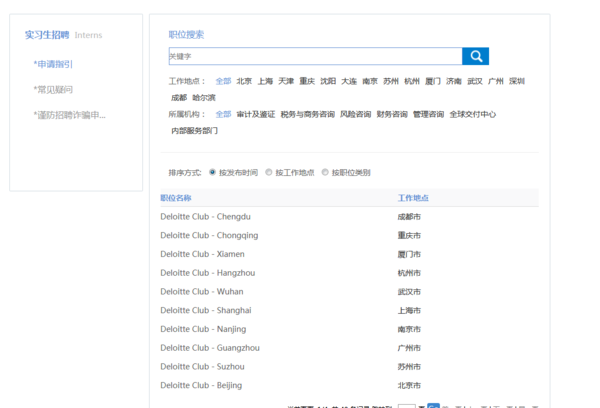The height and width of the screenshot is (408, 600).
Task: Open the Deloitte Club - Chongqing posting
Action: [209, 235]
